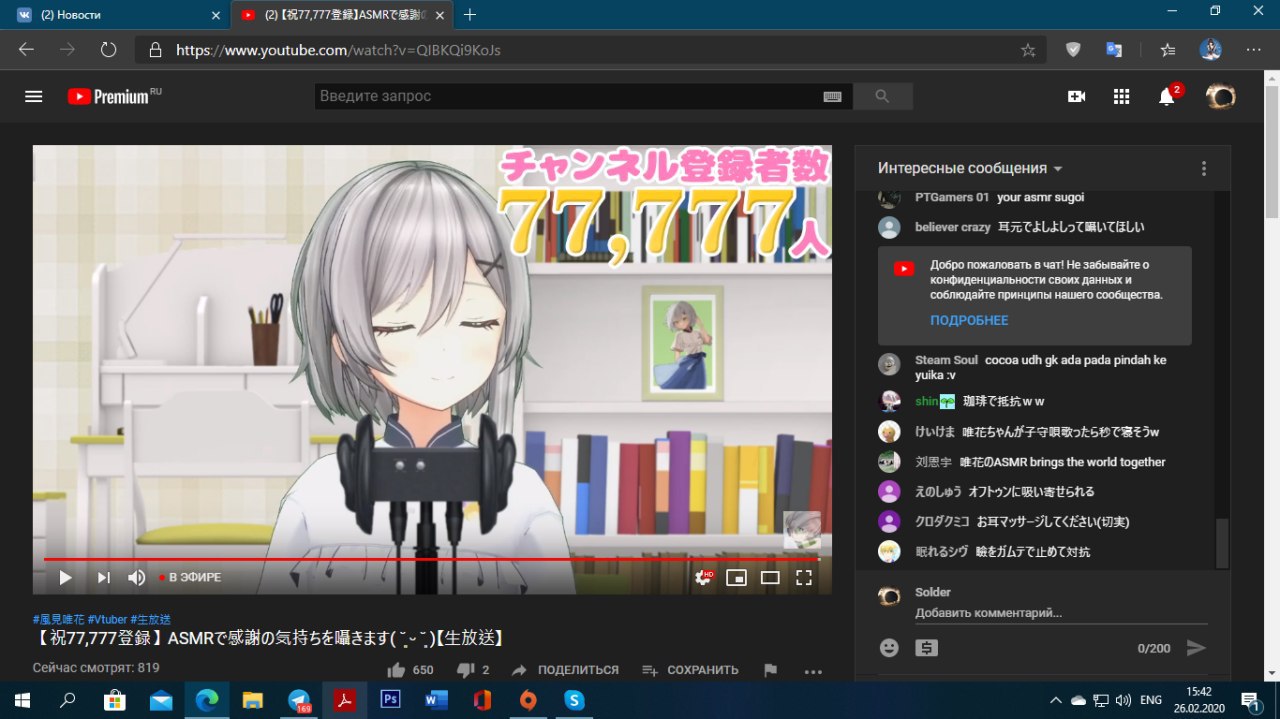This screenshot has width=1280, height=719.
Task: Toggle theater mode
Action: tap(770, 577)
